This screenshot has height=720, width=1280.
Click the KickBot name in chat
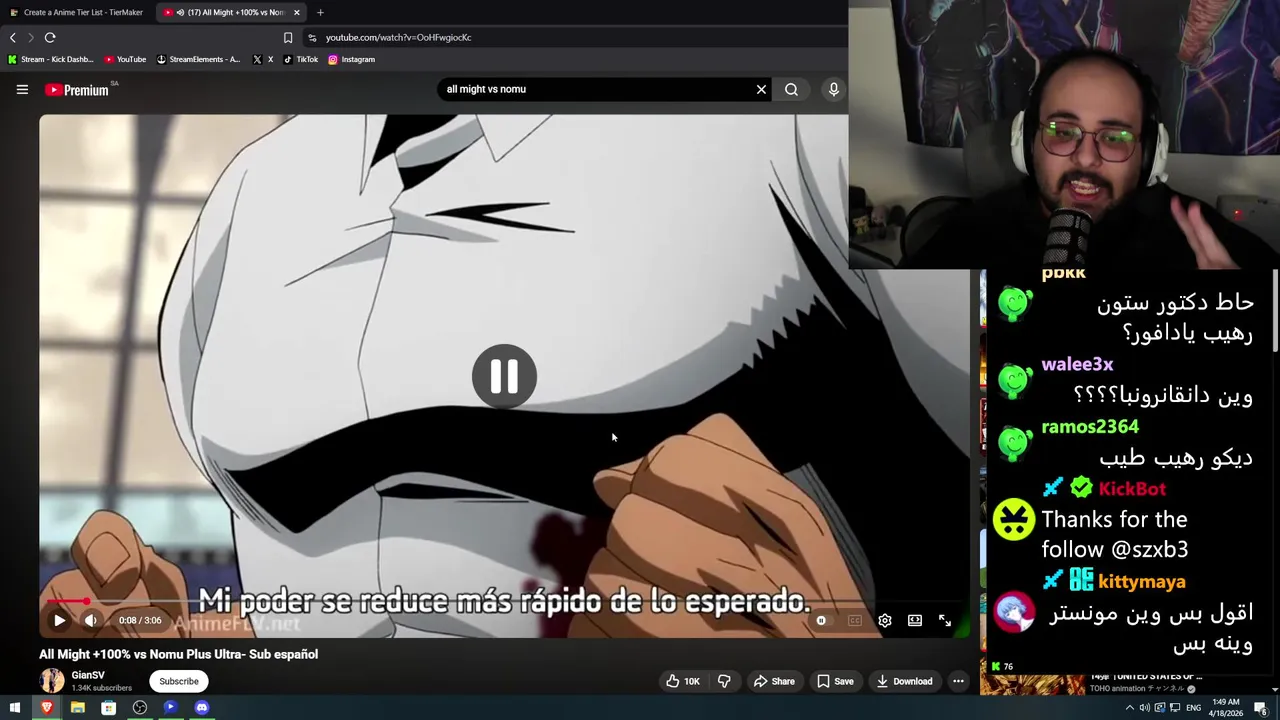click(1132, 489)
